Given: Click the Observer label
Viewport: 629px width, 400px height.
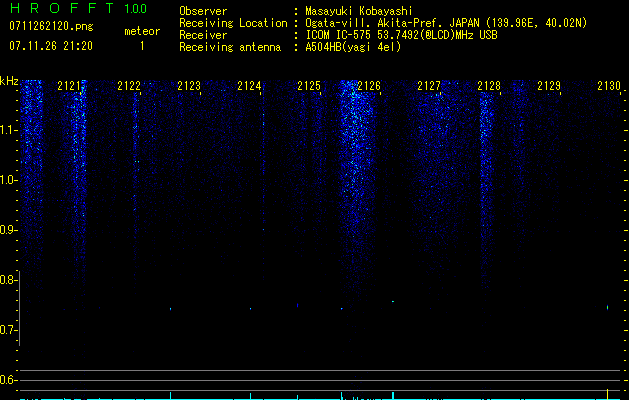Looking at the screenshot, I should pos(203,11).
